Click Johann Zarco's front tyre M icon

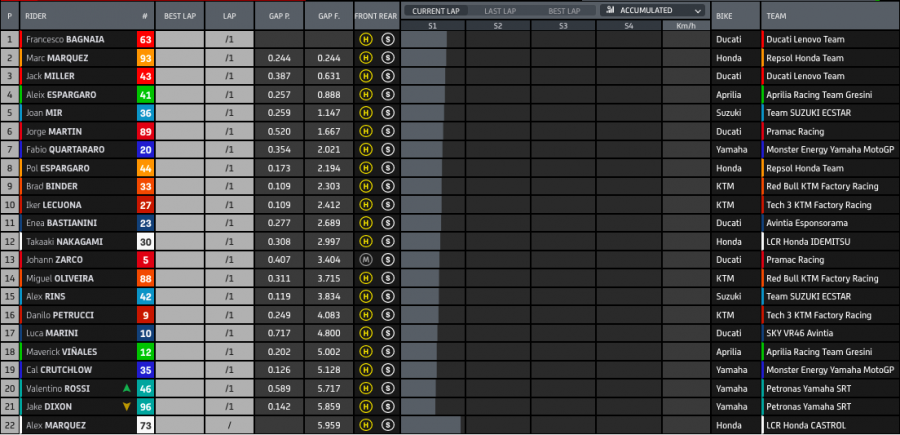tap(366, 259)
